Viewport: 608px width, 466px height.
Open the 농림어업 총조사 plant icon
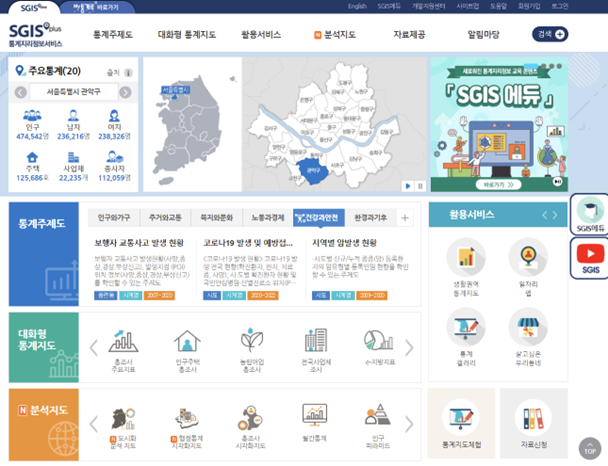pyautogui.click(x=252, y=340)
